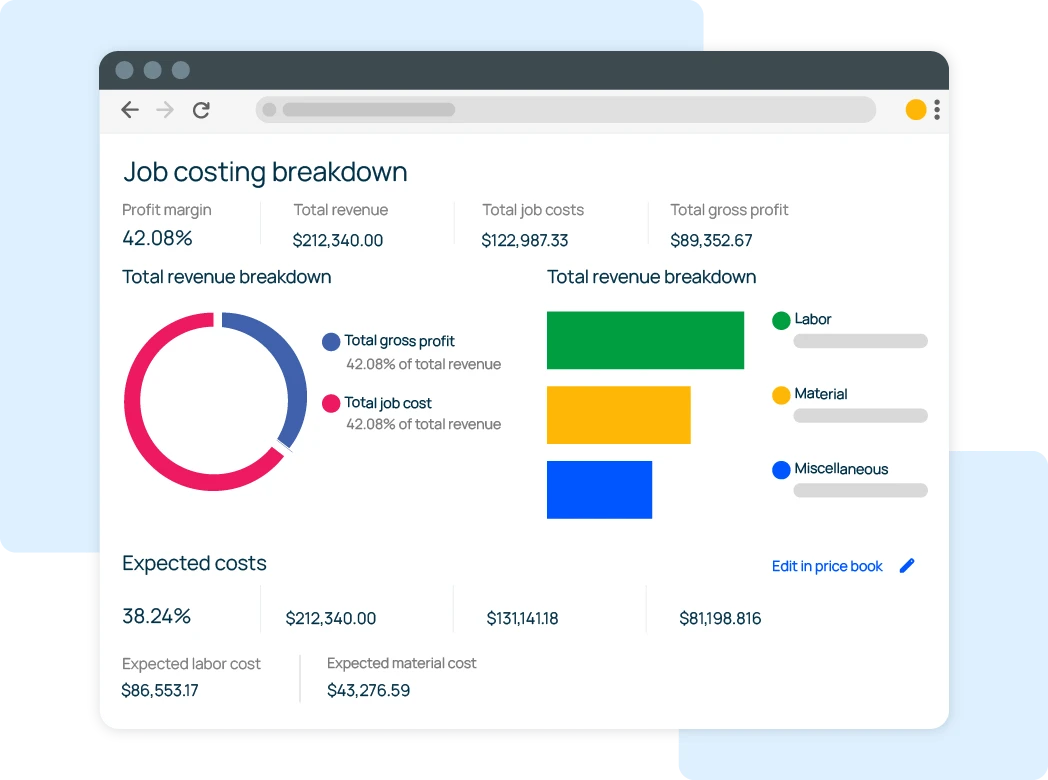Click the Expected material cost label
The width and height of the screenshot is (1048, 780).
coord(402,663)
